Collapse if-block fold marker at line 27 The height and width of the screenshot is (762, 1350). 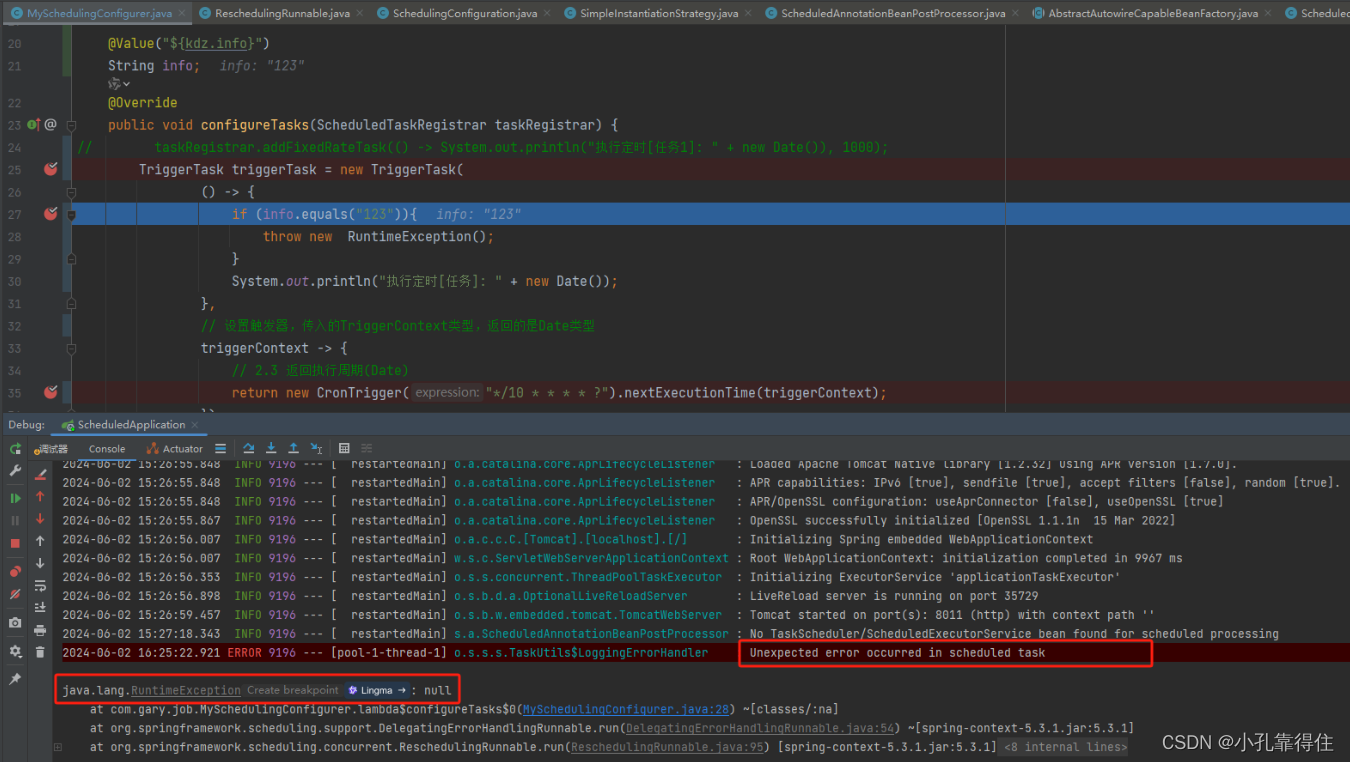pos(71,214)
